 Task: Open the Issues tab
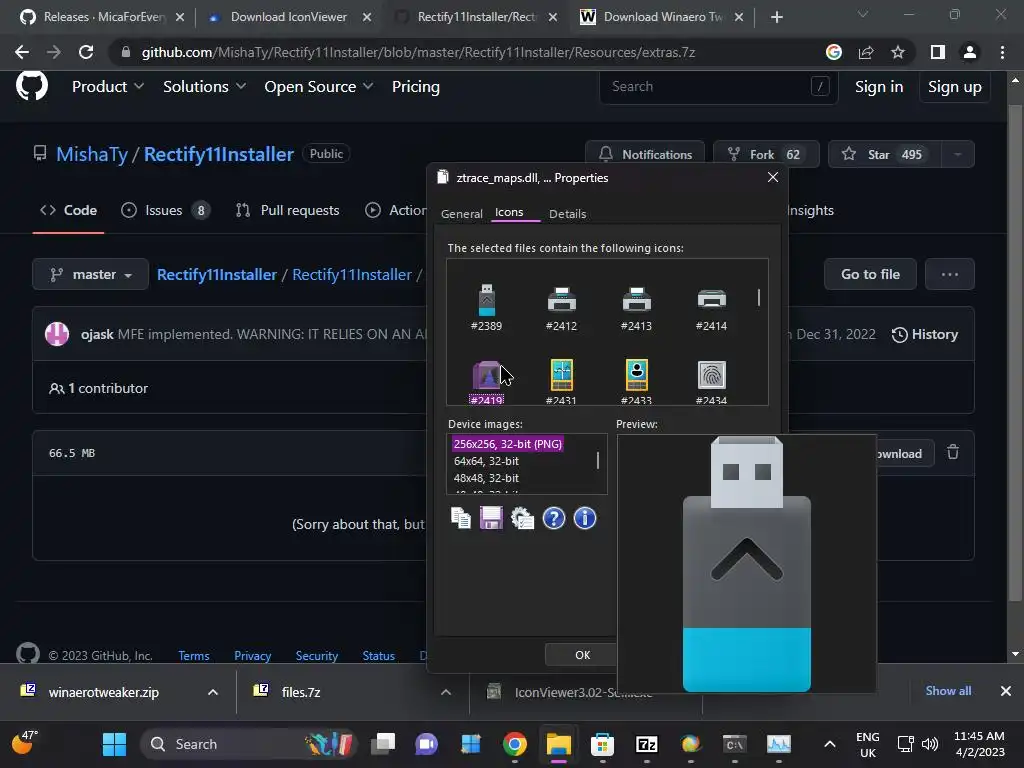tap(166, 210)
